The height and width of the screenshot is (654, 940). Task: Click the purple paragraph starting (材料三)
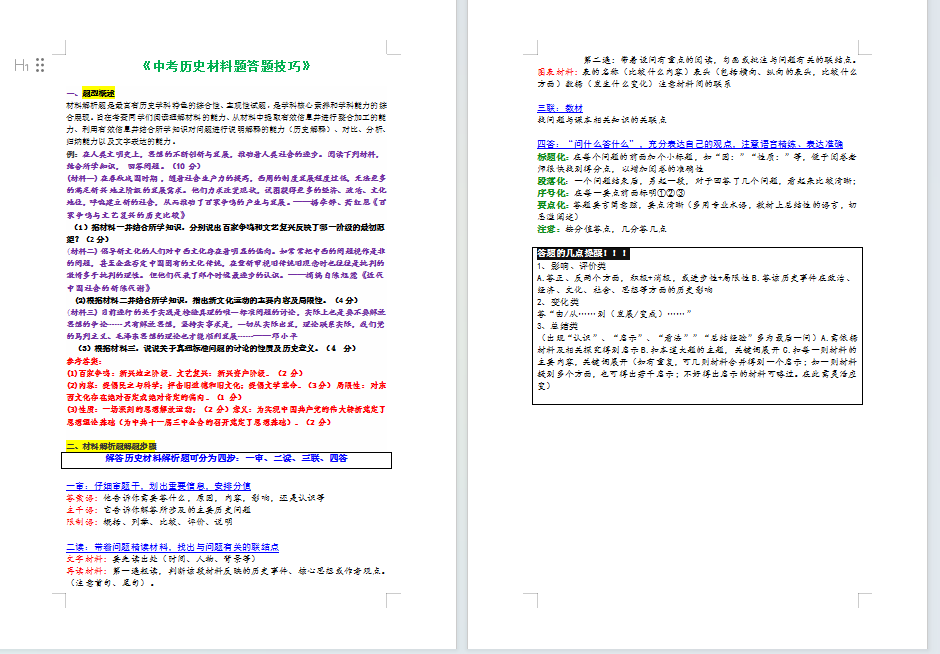[x=226, y=324]
